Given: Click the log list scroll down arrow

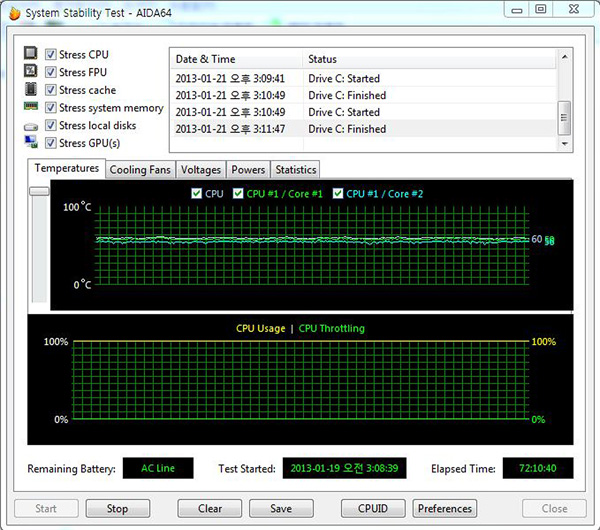Looking at the screenshot, I should [564, 144].
